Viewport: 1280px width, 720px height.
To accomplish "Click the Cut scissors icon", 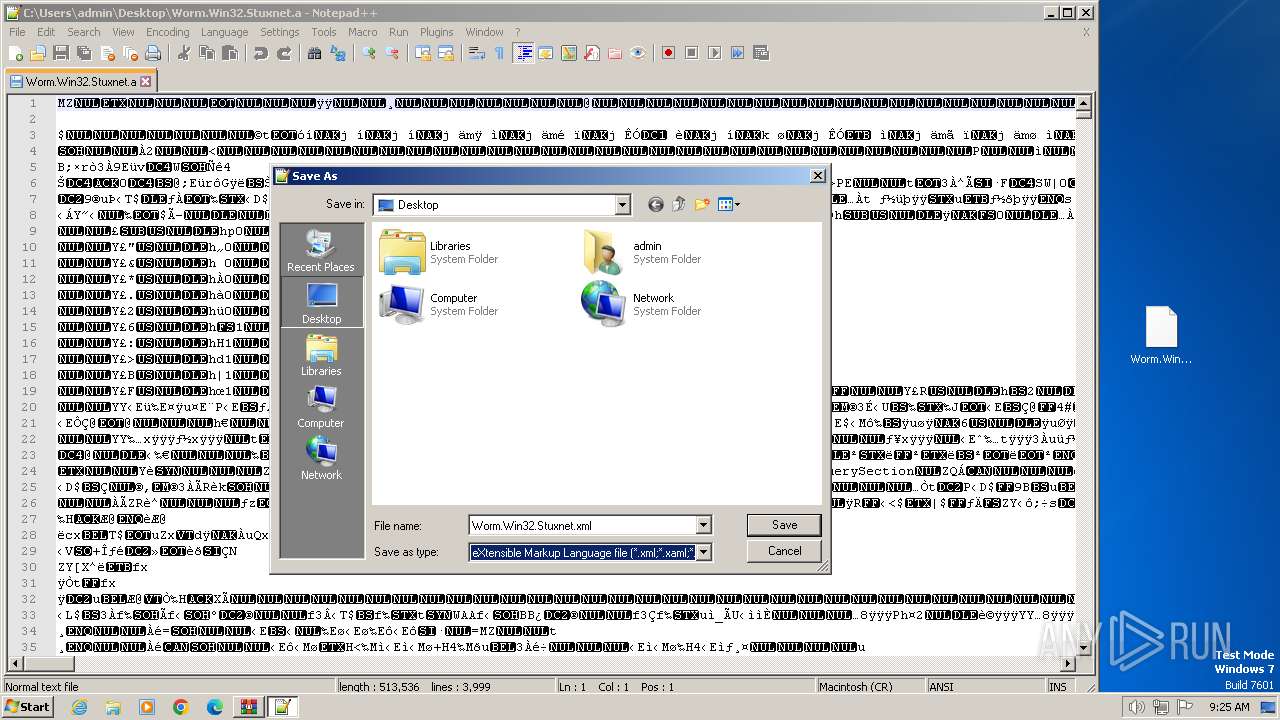I will pyautogui.click(x=184, y=53).
